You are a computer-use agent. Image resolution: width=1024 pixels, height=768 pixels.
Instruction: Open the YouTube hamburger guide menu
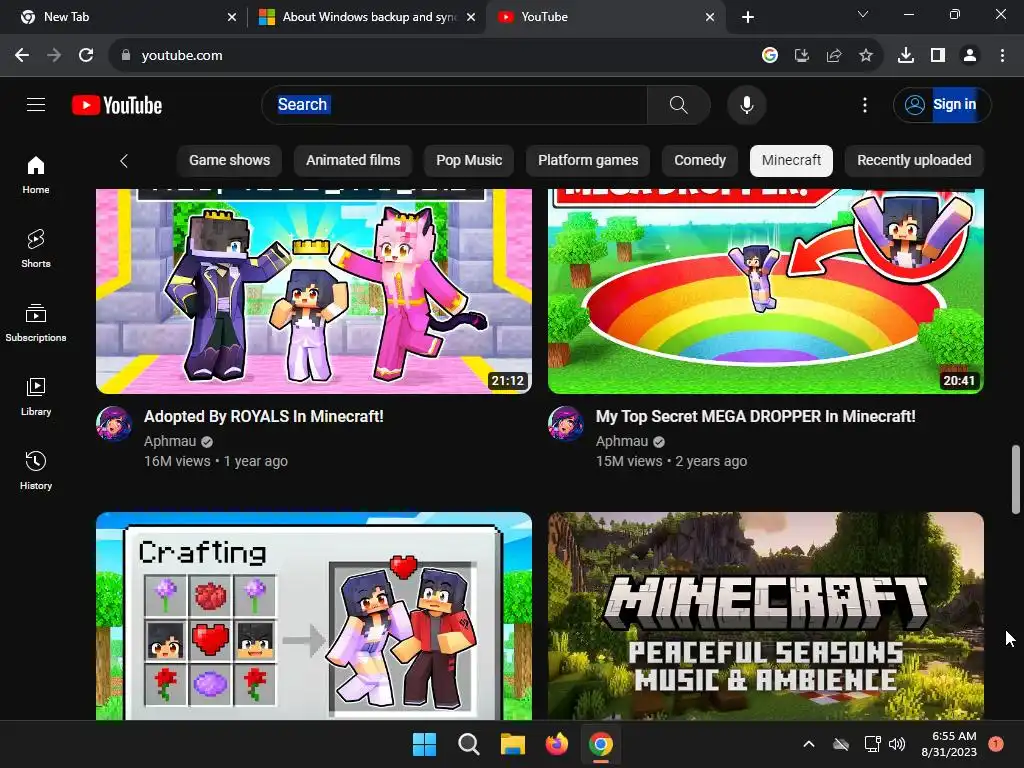[x=36, y=104]
